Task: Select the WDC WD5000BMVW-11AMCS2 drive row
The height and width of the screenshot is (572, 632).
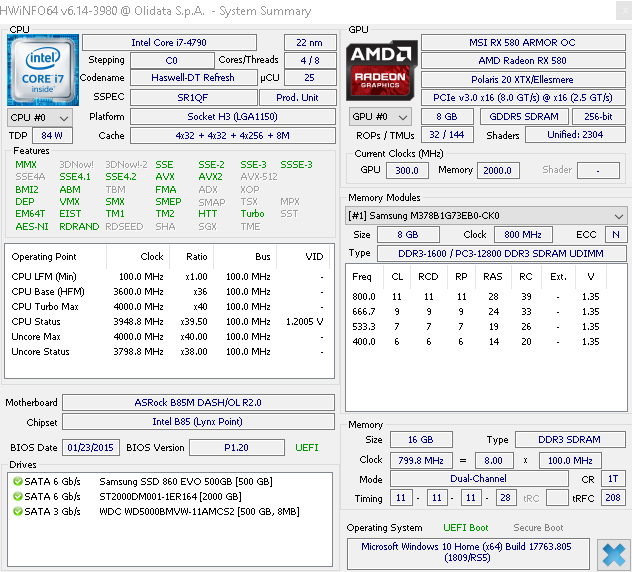Action: [x=170, y=511]
